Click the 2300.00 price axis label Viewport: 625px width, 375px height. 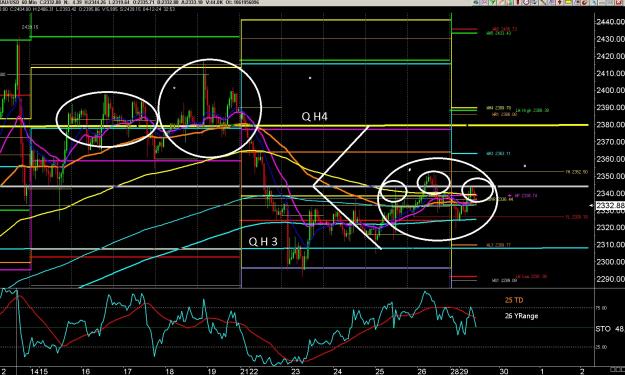(610, 262)
